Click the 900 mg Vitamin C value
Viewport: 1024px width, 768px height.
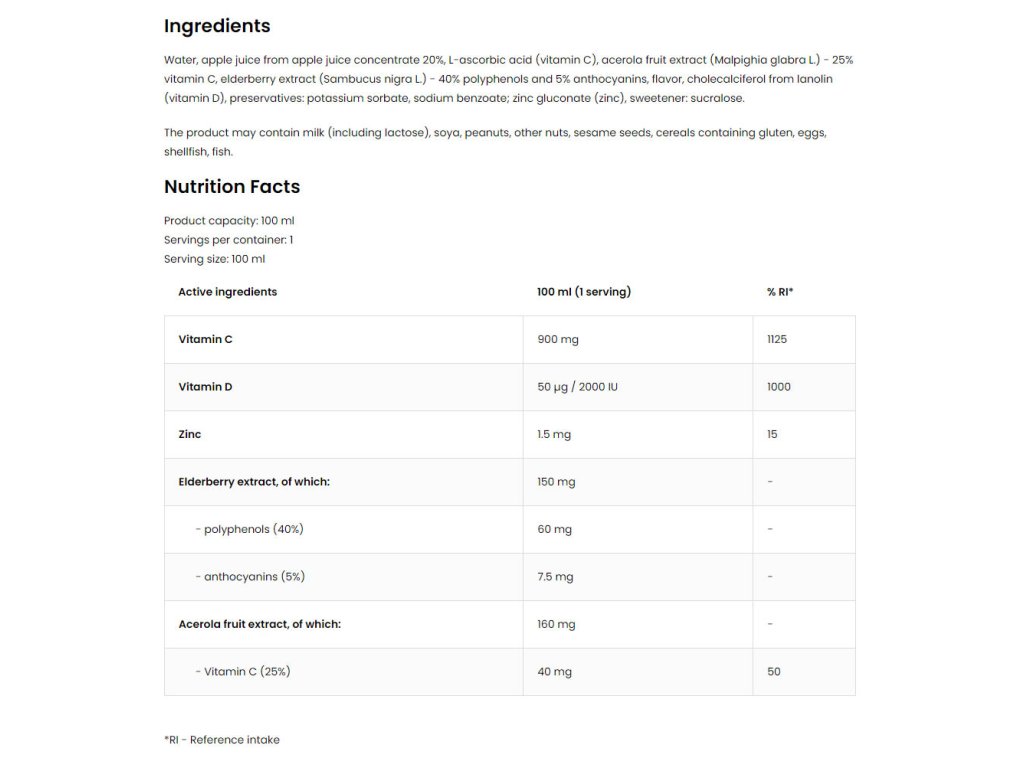pyautogui.click(x=558, y=340)
